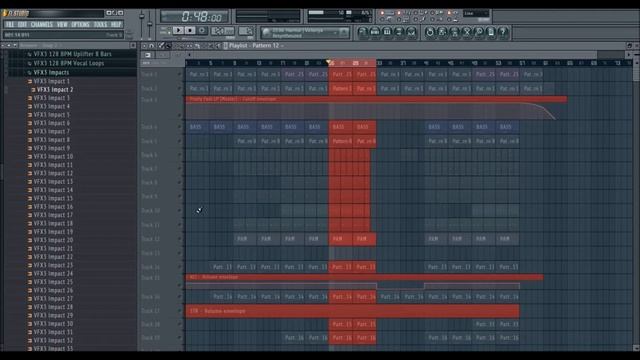Click the undo circular arrow icon
The height and width of the screenshot is (360, 640).
[430, 32]
